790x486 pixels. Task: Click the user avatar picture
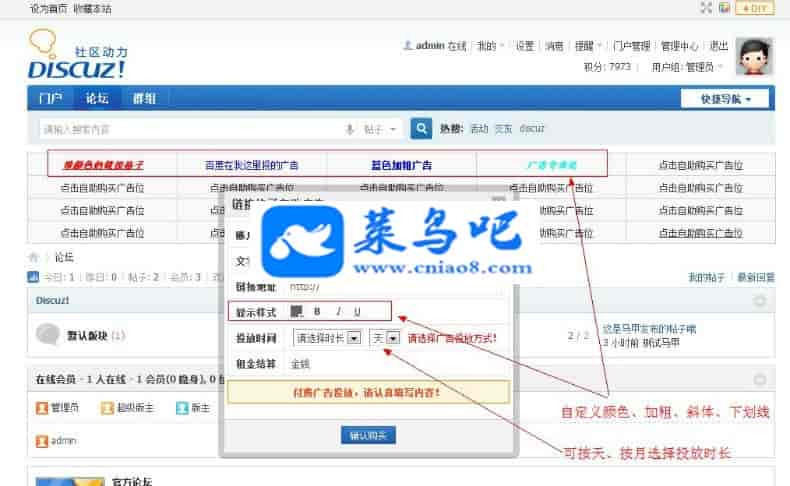[753, 56]
